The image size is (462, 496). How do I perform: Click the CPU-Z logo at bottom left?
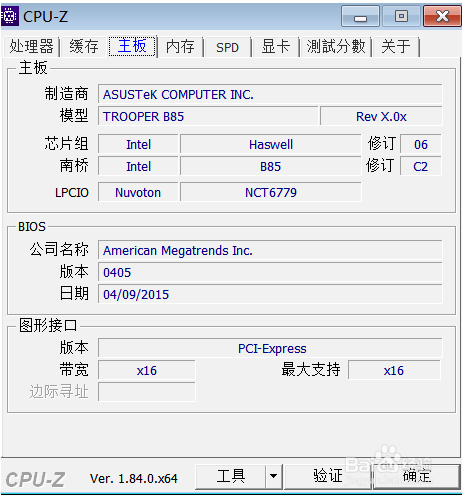[35, 480]
